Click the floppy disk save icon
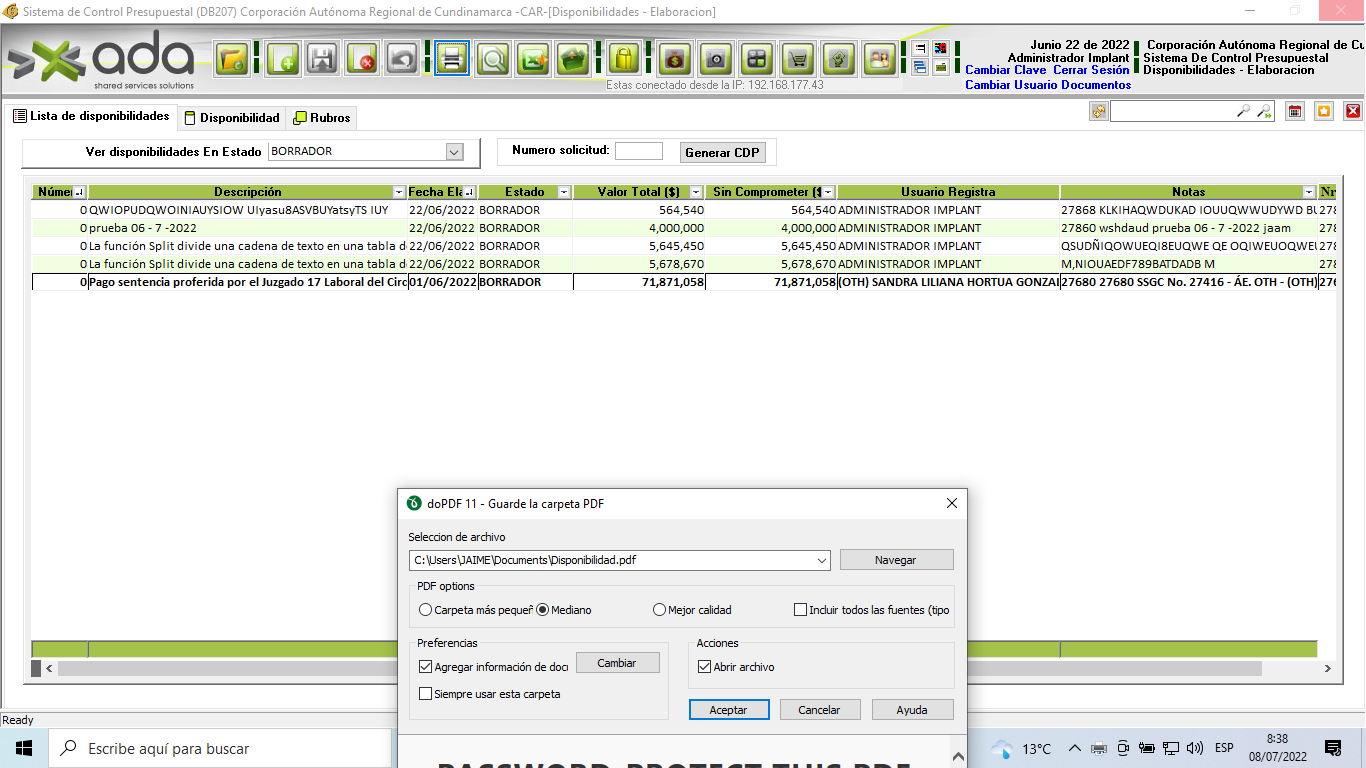 click(x=322, y=59)
